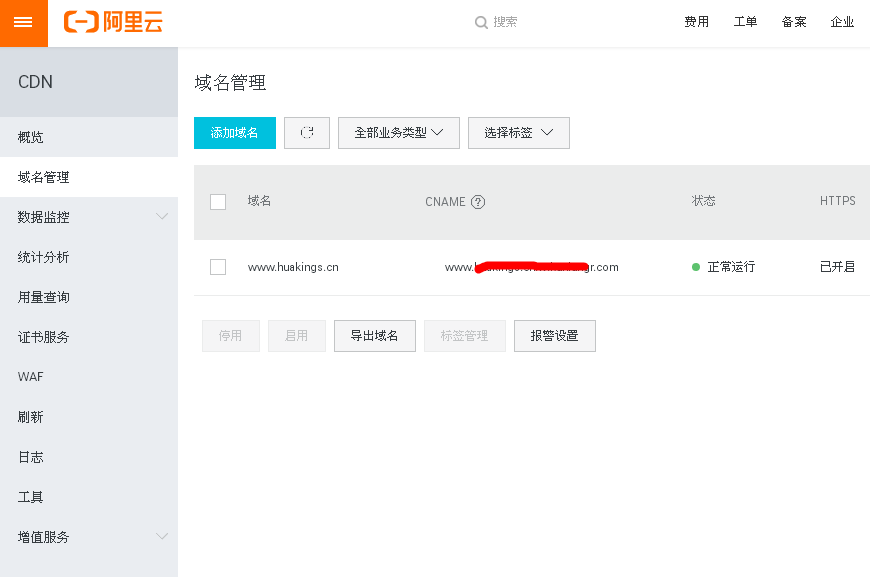This screenshot has height=577, width=870.
Task: Click the 启用 button
Action: (297, 336)
